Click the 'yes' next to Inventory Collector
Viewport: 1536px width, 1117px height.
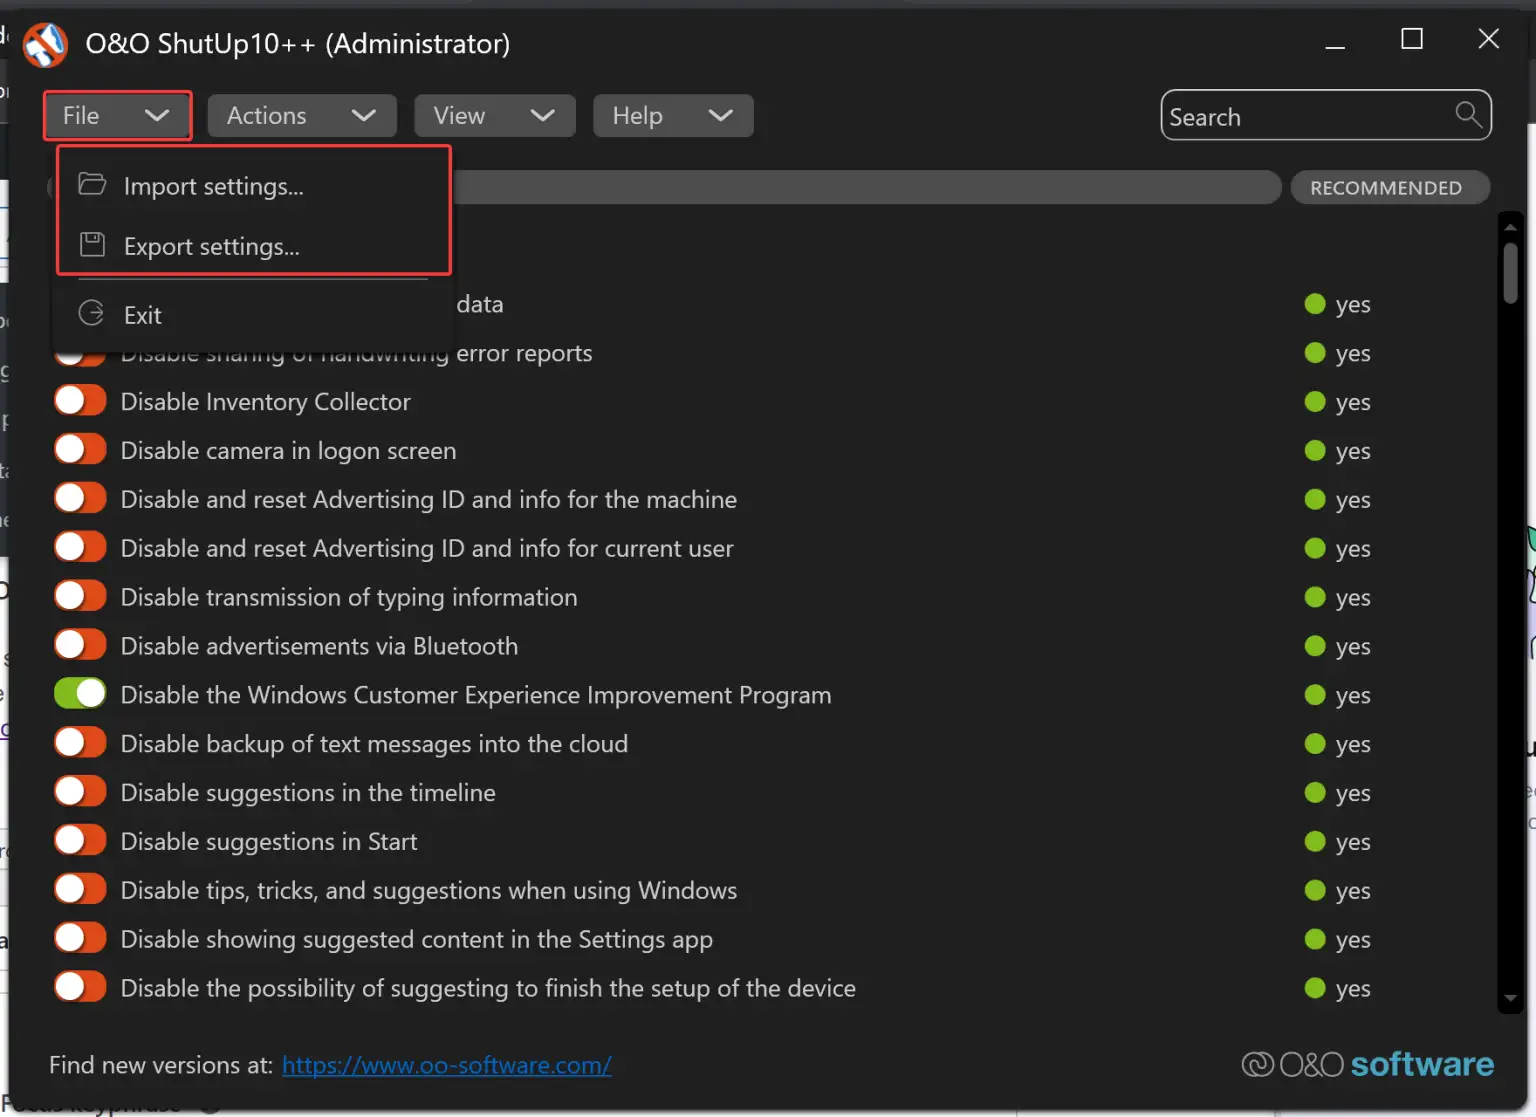point(1353,403)
